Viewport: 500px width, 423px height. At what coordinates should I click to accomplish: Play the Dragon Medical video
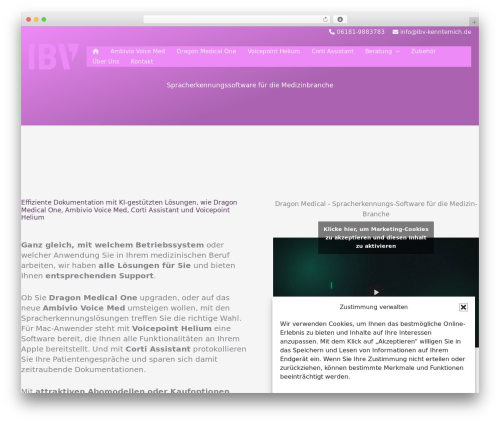click(376, 292)
